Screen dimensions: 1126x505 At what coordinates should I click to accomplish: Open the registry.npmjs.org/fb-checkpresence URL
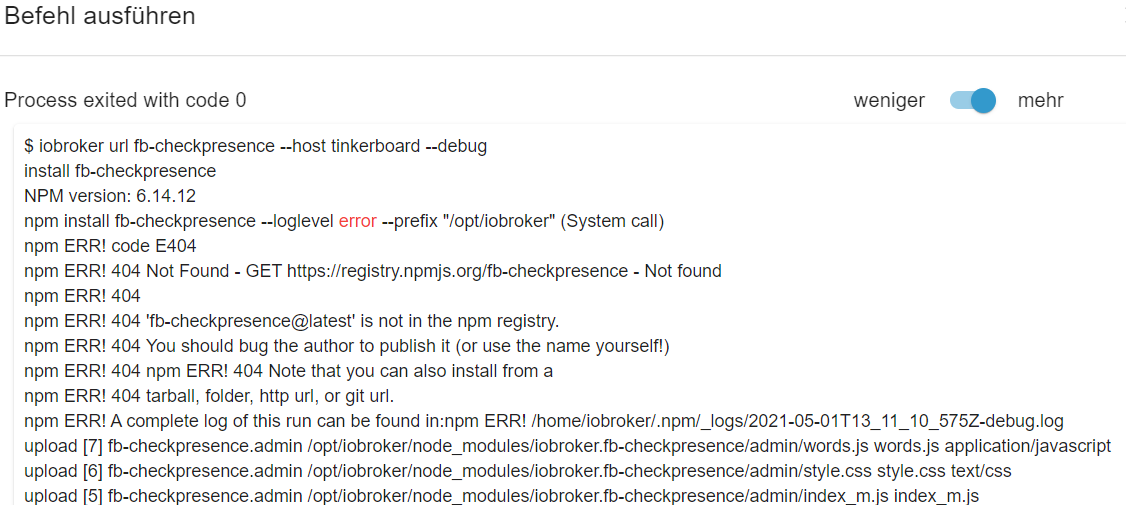[457, 272]
